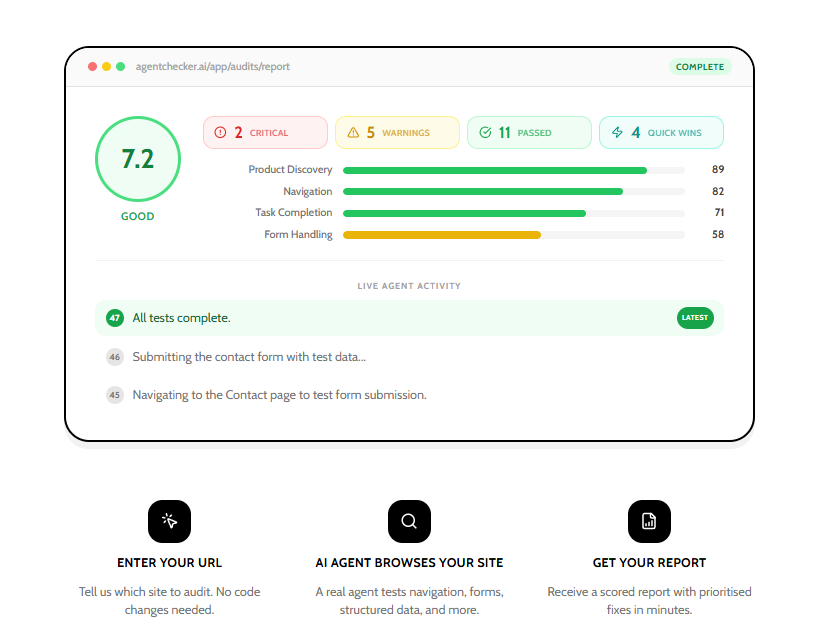The width and height of the screenshot is (813, 642).
Task: Select the Submitting the contact form row
Action: click(409, 357)
